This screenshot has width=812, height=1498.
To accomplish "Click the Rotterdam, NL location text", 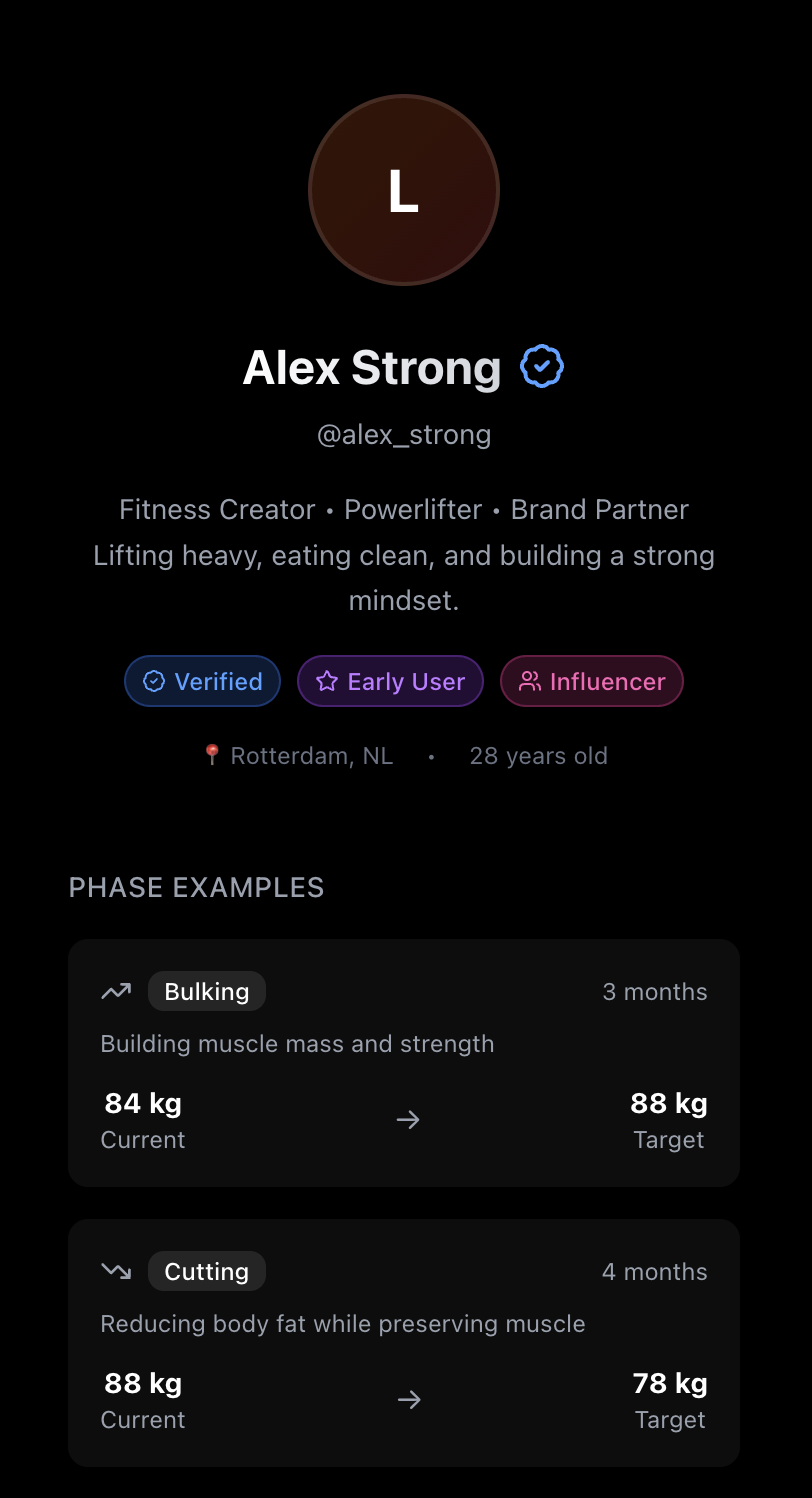I will click(x=312, y=755).
